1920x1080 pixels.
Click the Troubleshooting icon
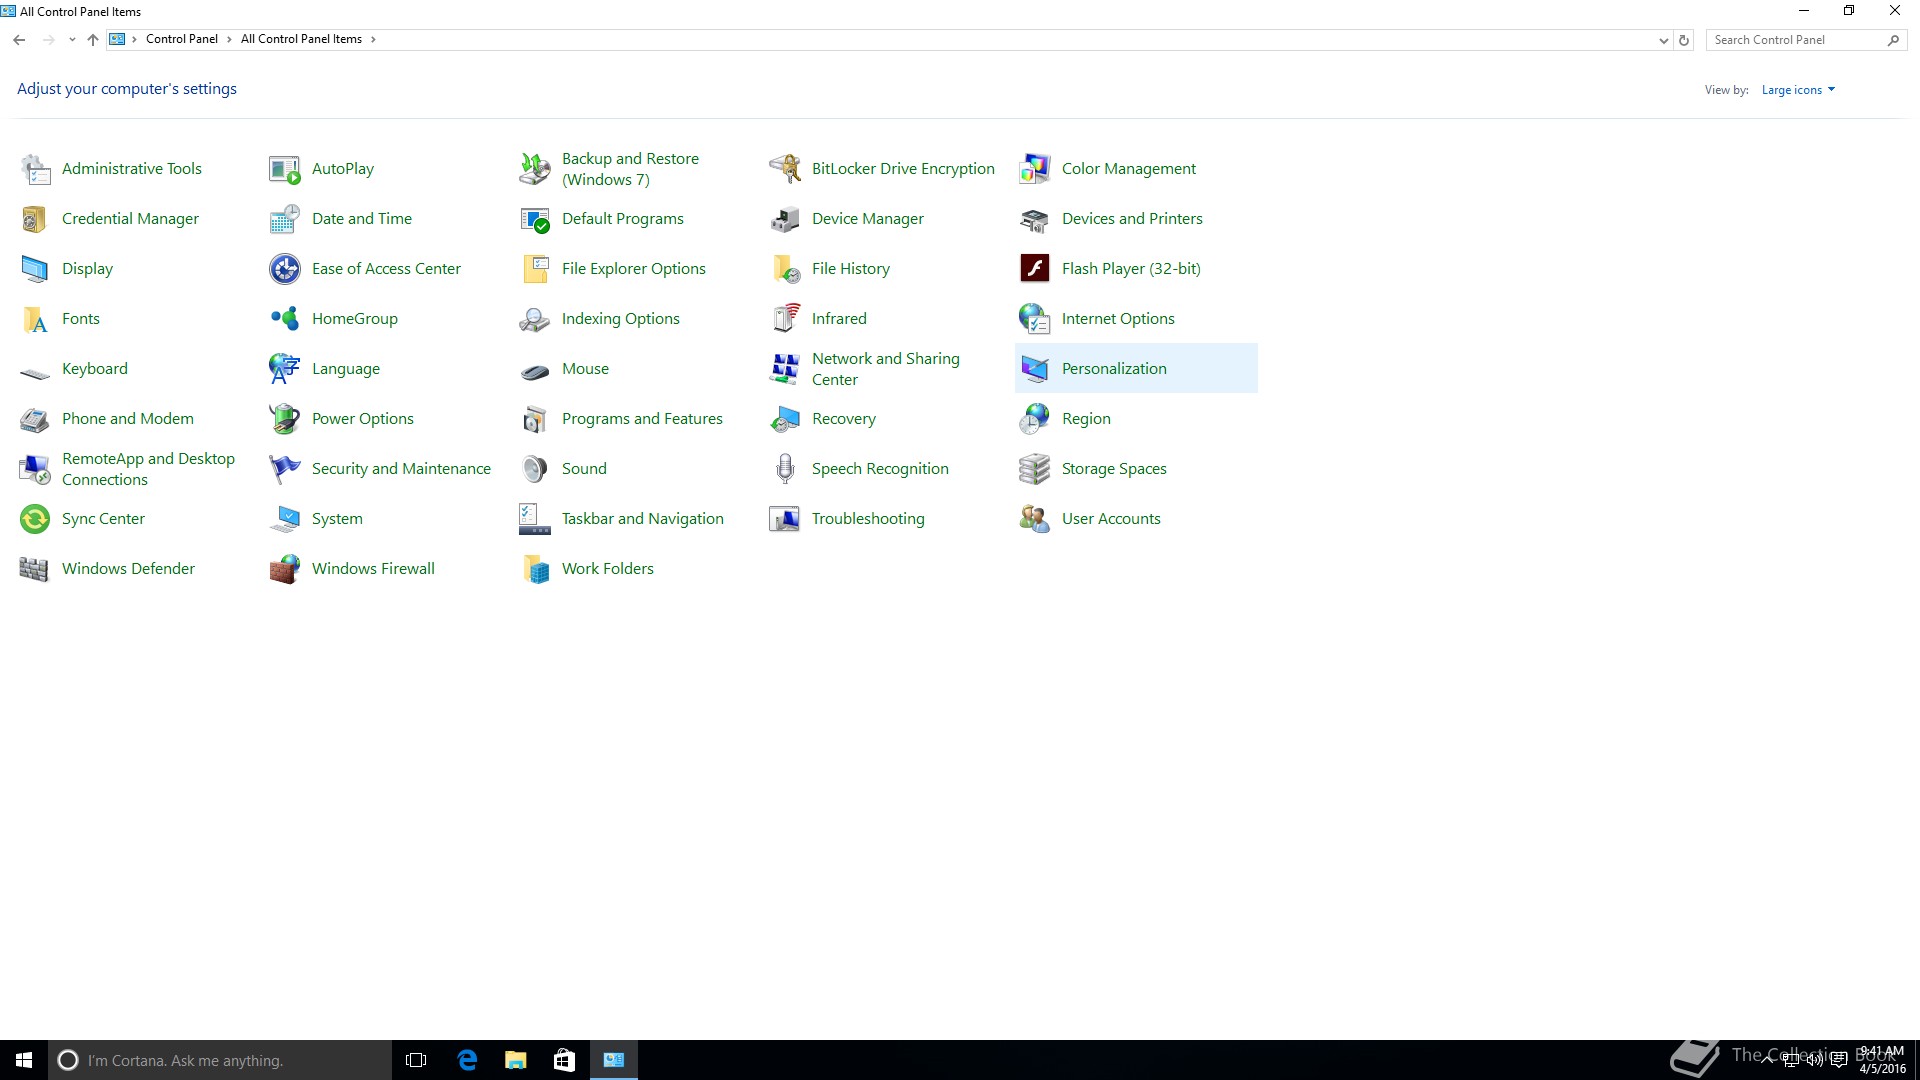pyautogui.click(x=785, y=519)
